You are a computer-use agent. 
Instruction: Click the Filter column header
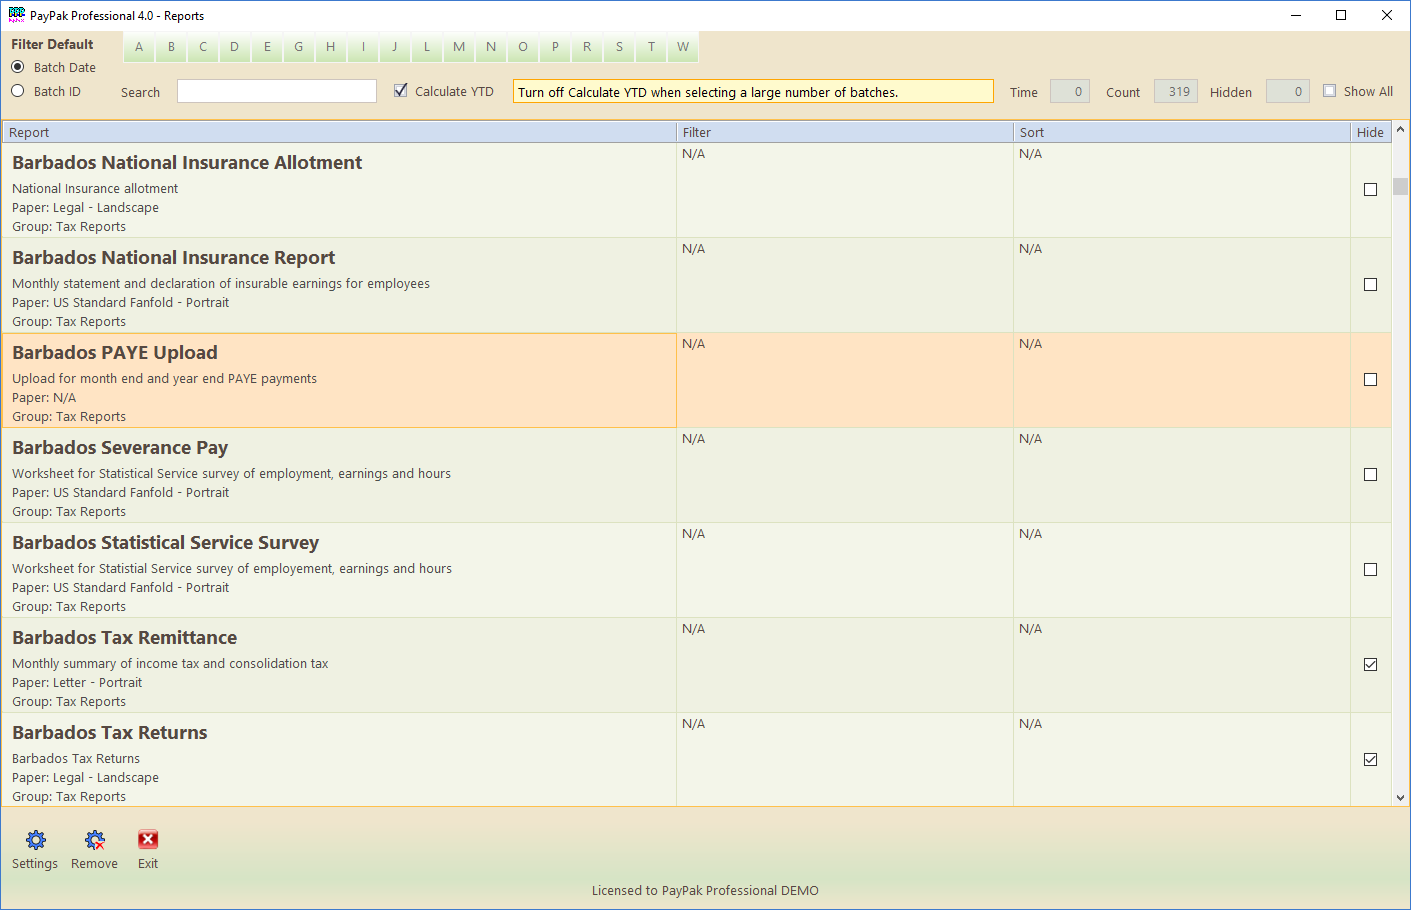[844, 132]
